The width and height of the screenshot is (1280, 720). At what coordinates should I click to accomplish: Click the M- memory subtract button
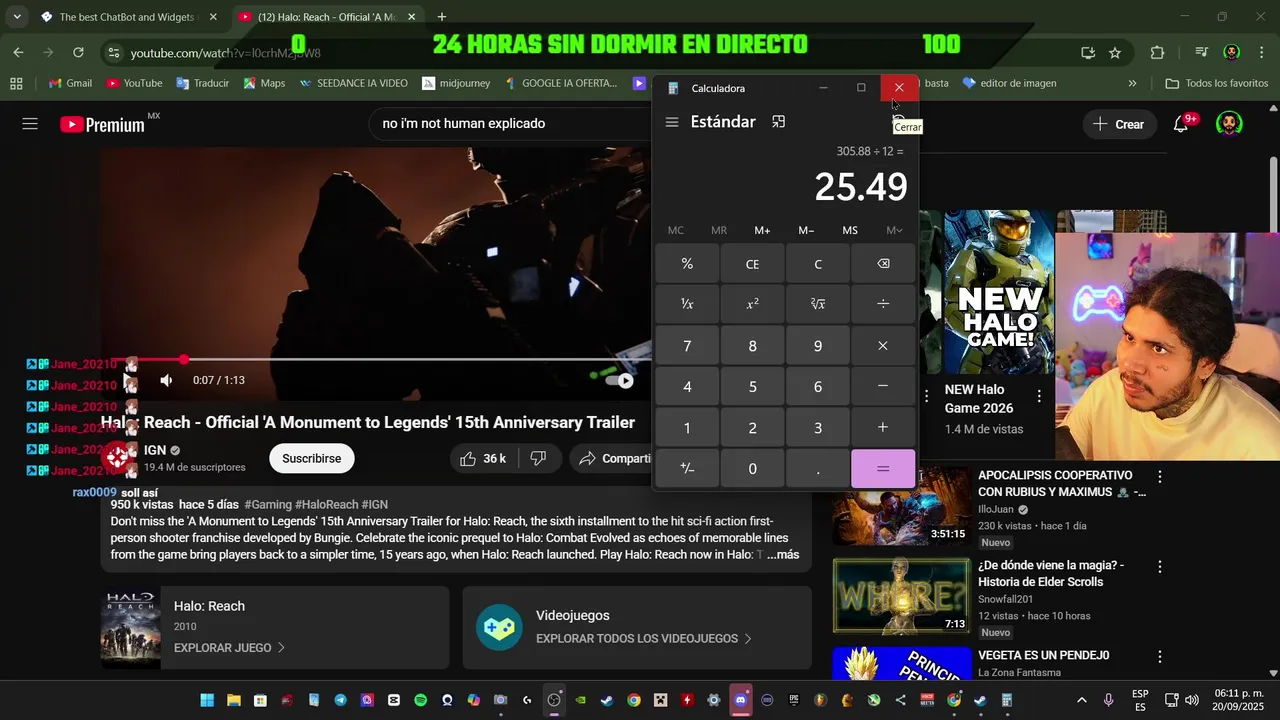[x=806, y=230]
